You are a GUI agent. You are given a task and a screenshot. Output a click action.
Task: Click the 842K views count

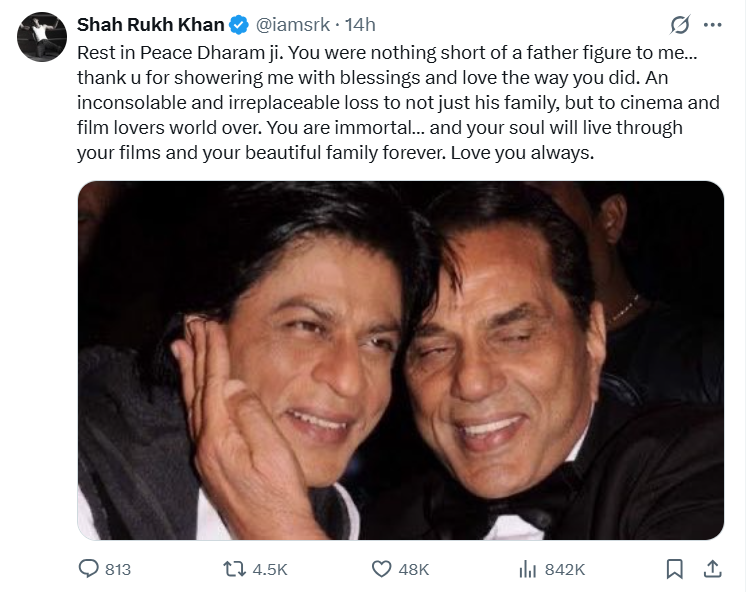click(x=565, y=569)
